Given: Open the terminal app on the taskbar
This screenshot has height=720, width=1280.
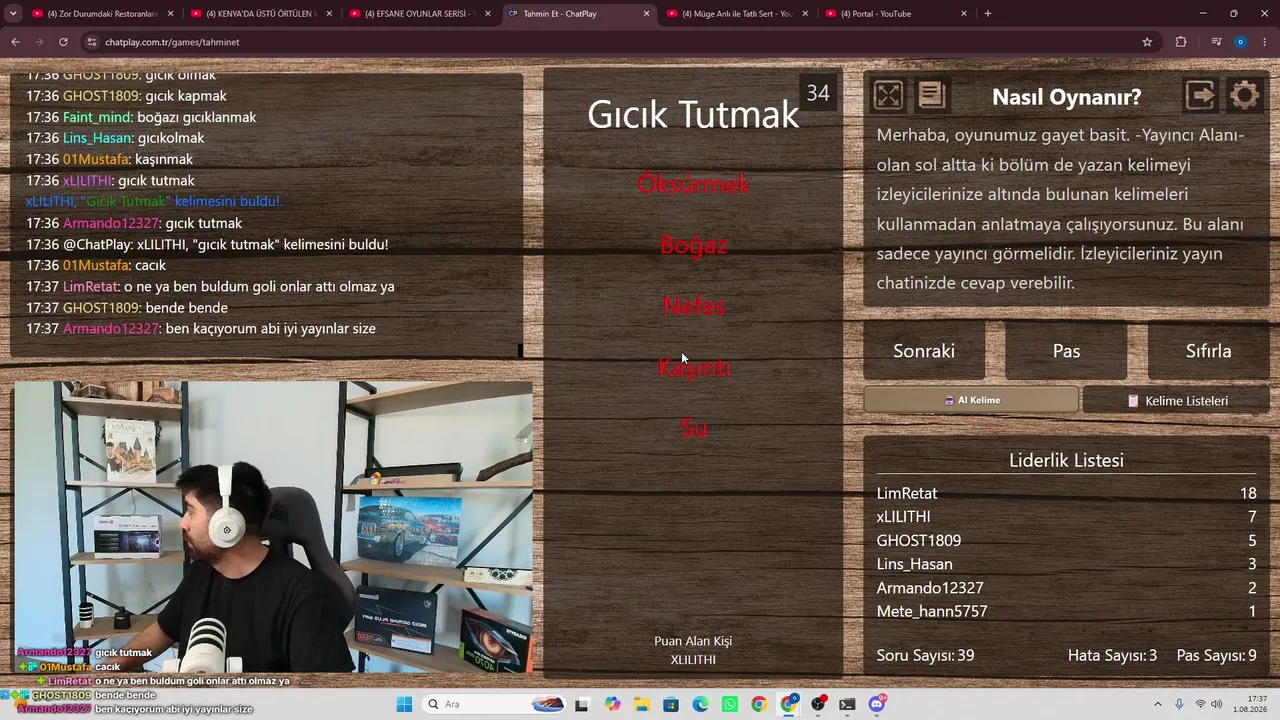Looking at the screenshot, I should pyautogui.click(x=848, y=704).
